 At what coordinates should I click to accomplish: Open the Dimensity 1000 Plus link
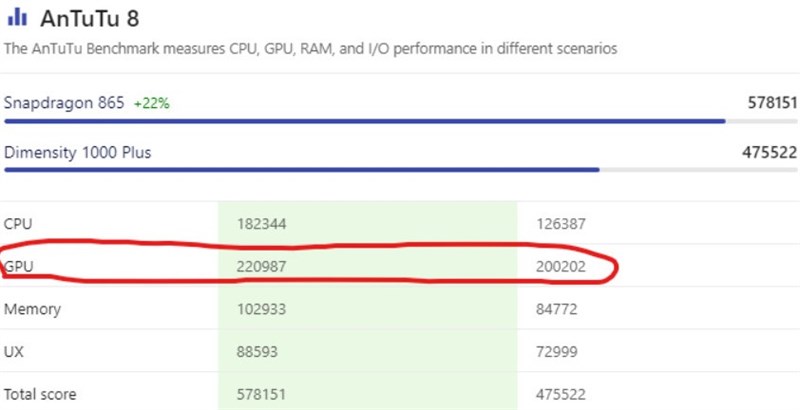tap(78, 152)
